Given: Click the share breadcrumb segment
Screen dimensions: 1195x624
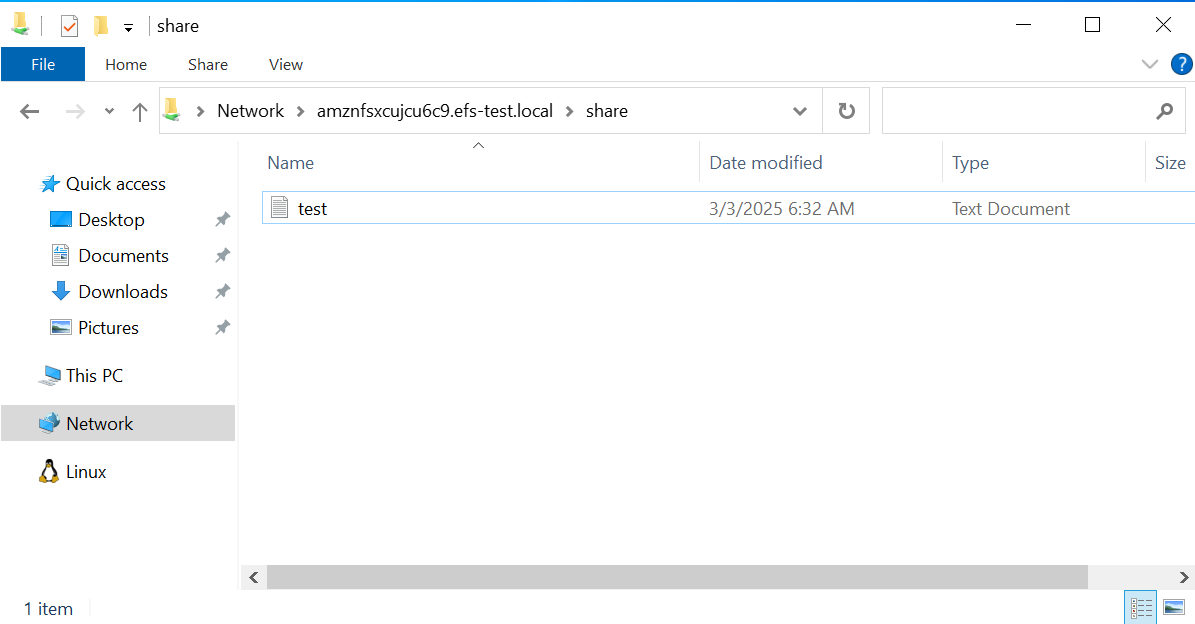Looking at the screenshot, I should click(607, 111).
